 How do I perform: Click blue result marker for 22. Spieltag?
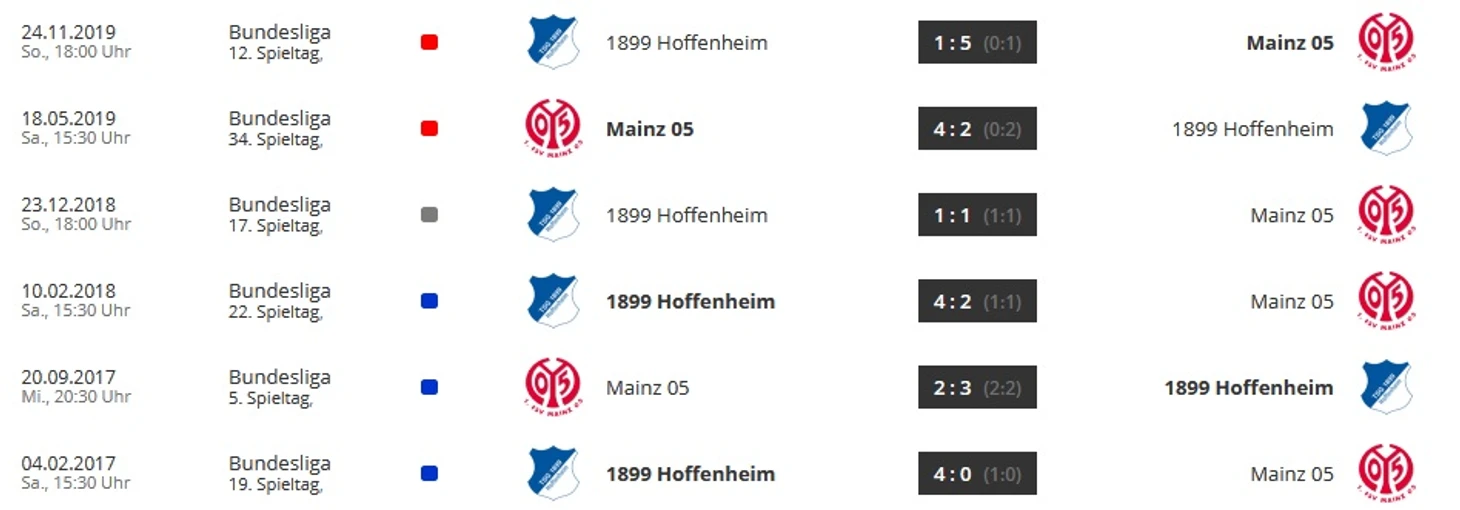point(429,300)
